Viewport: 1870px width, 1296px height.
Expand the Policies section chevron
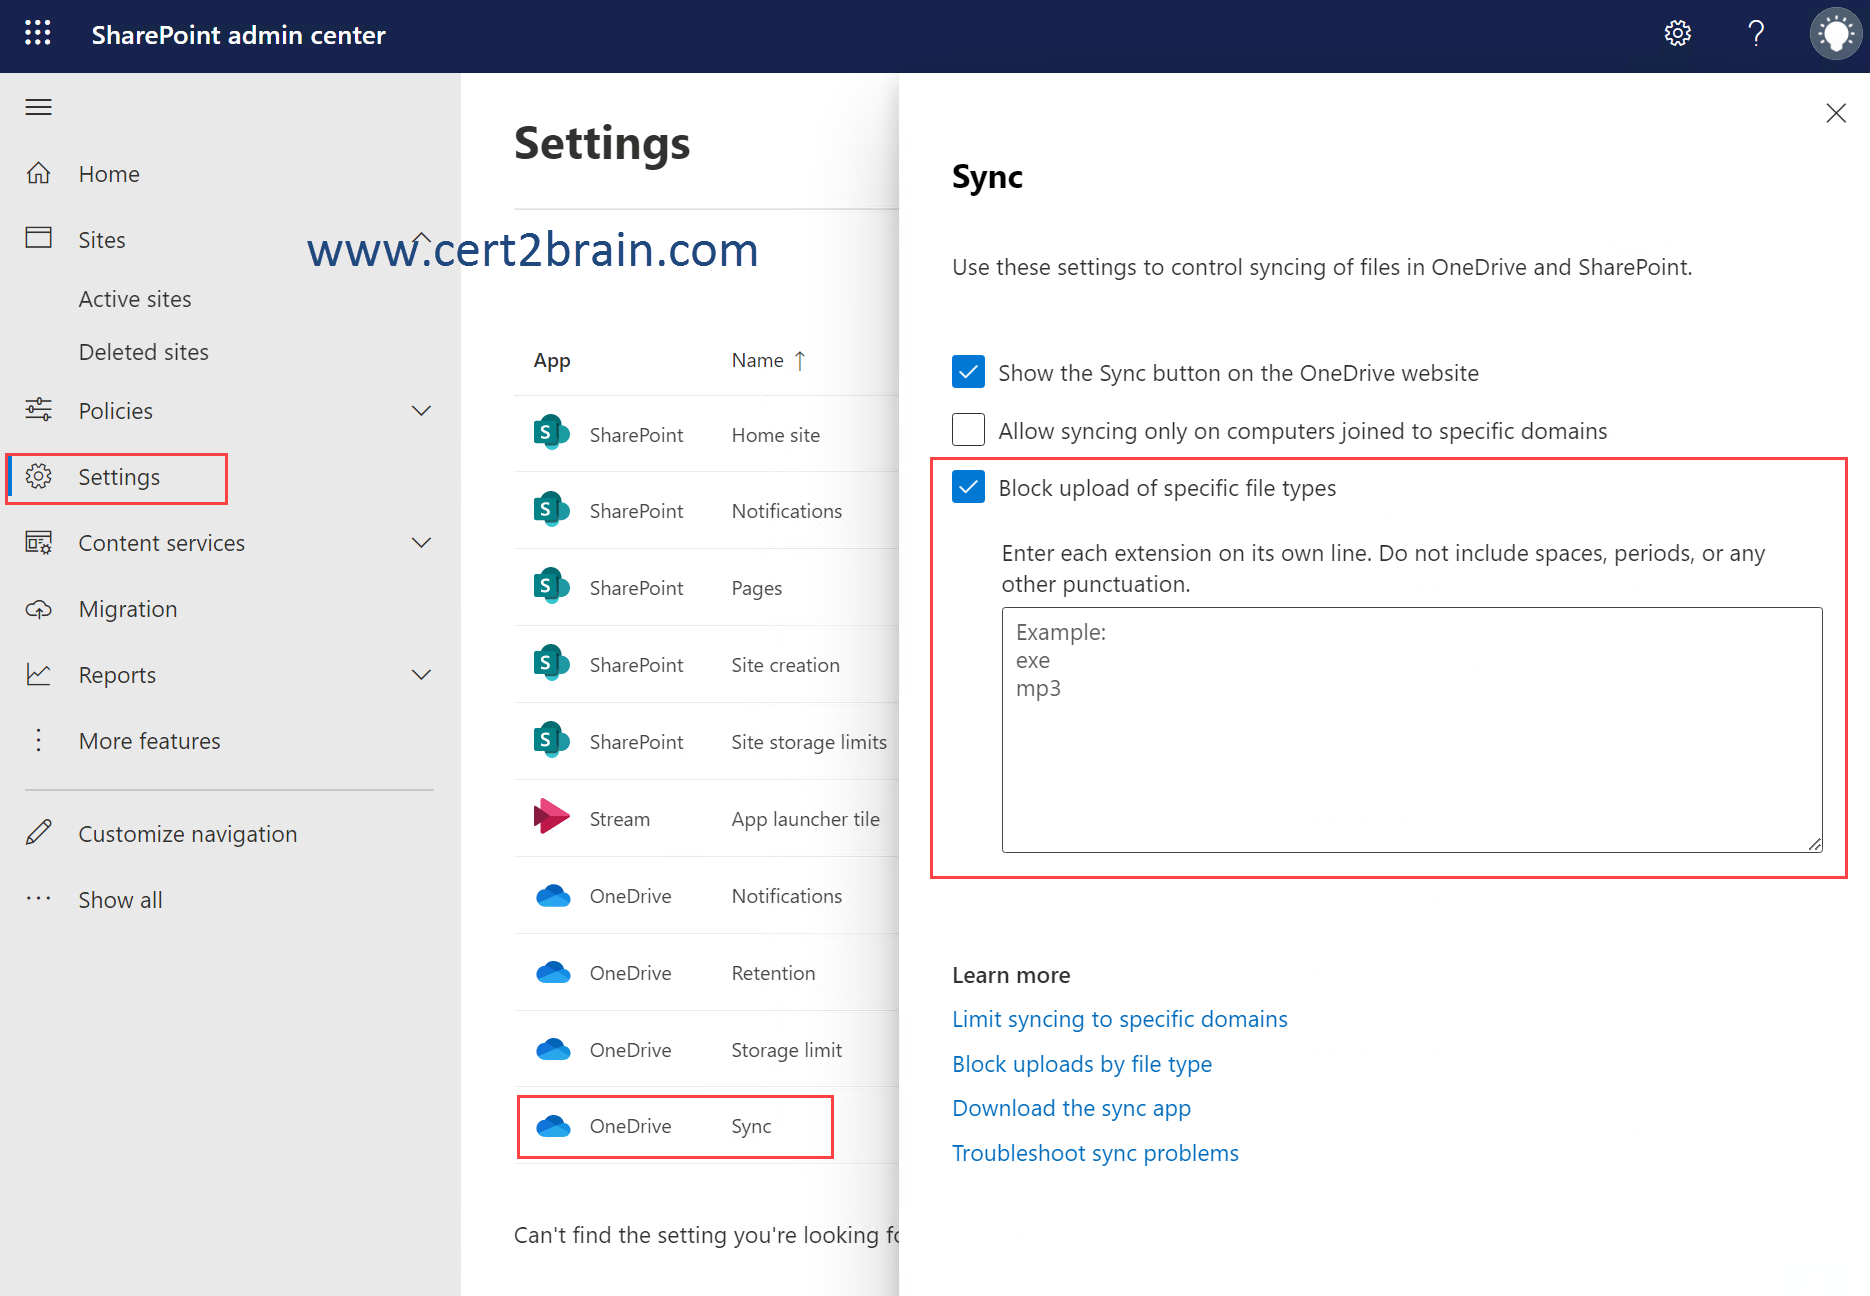point(422,410)
